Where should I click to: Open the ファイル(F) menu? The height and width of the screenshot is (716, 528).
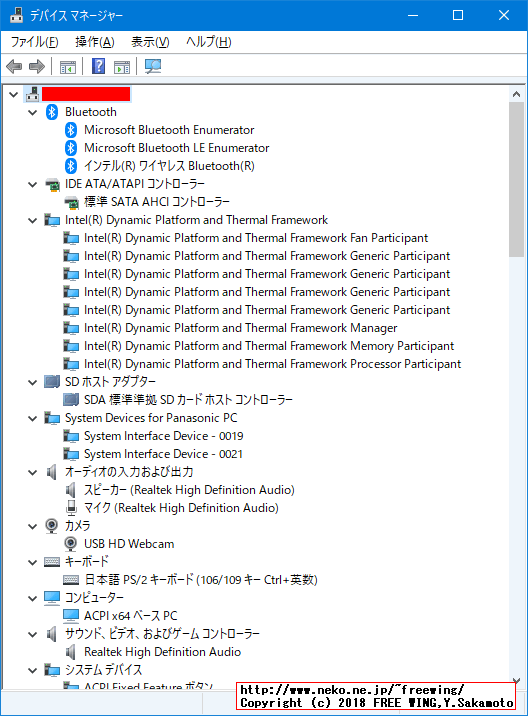pos(34,42)
